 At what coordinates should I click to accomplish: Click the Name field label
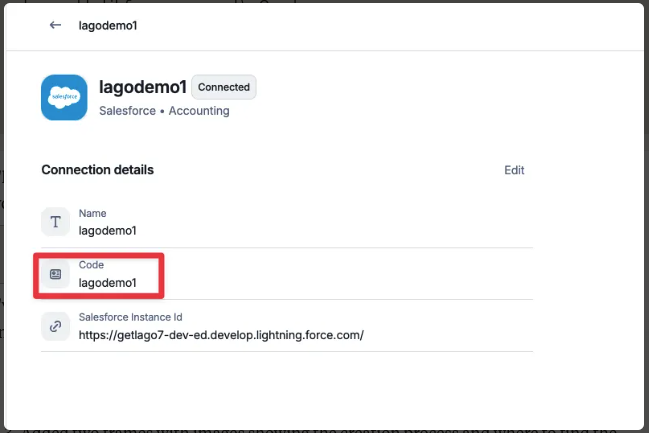tap(92, 213)
